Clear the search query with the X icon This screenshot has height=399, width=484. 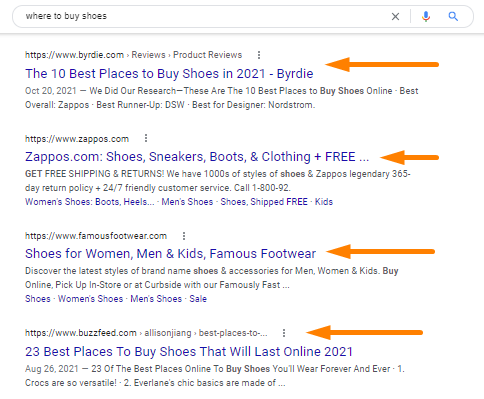pos(395,16)
